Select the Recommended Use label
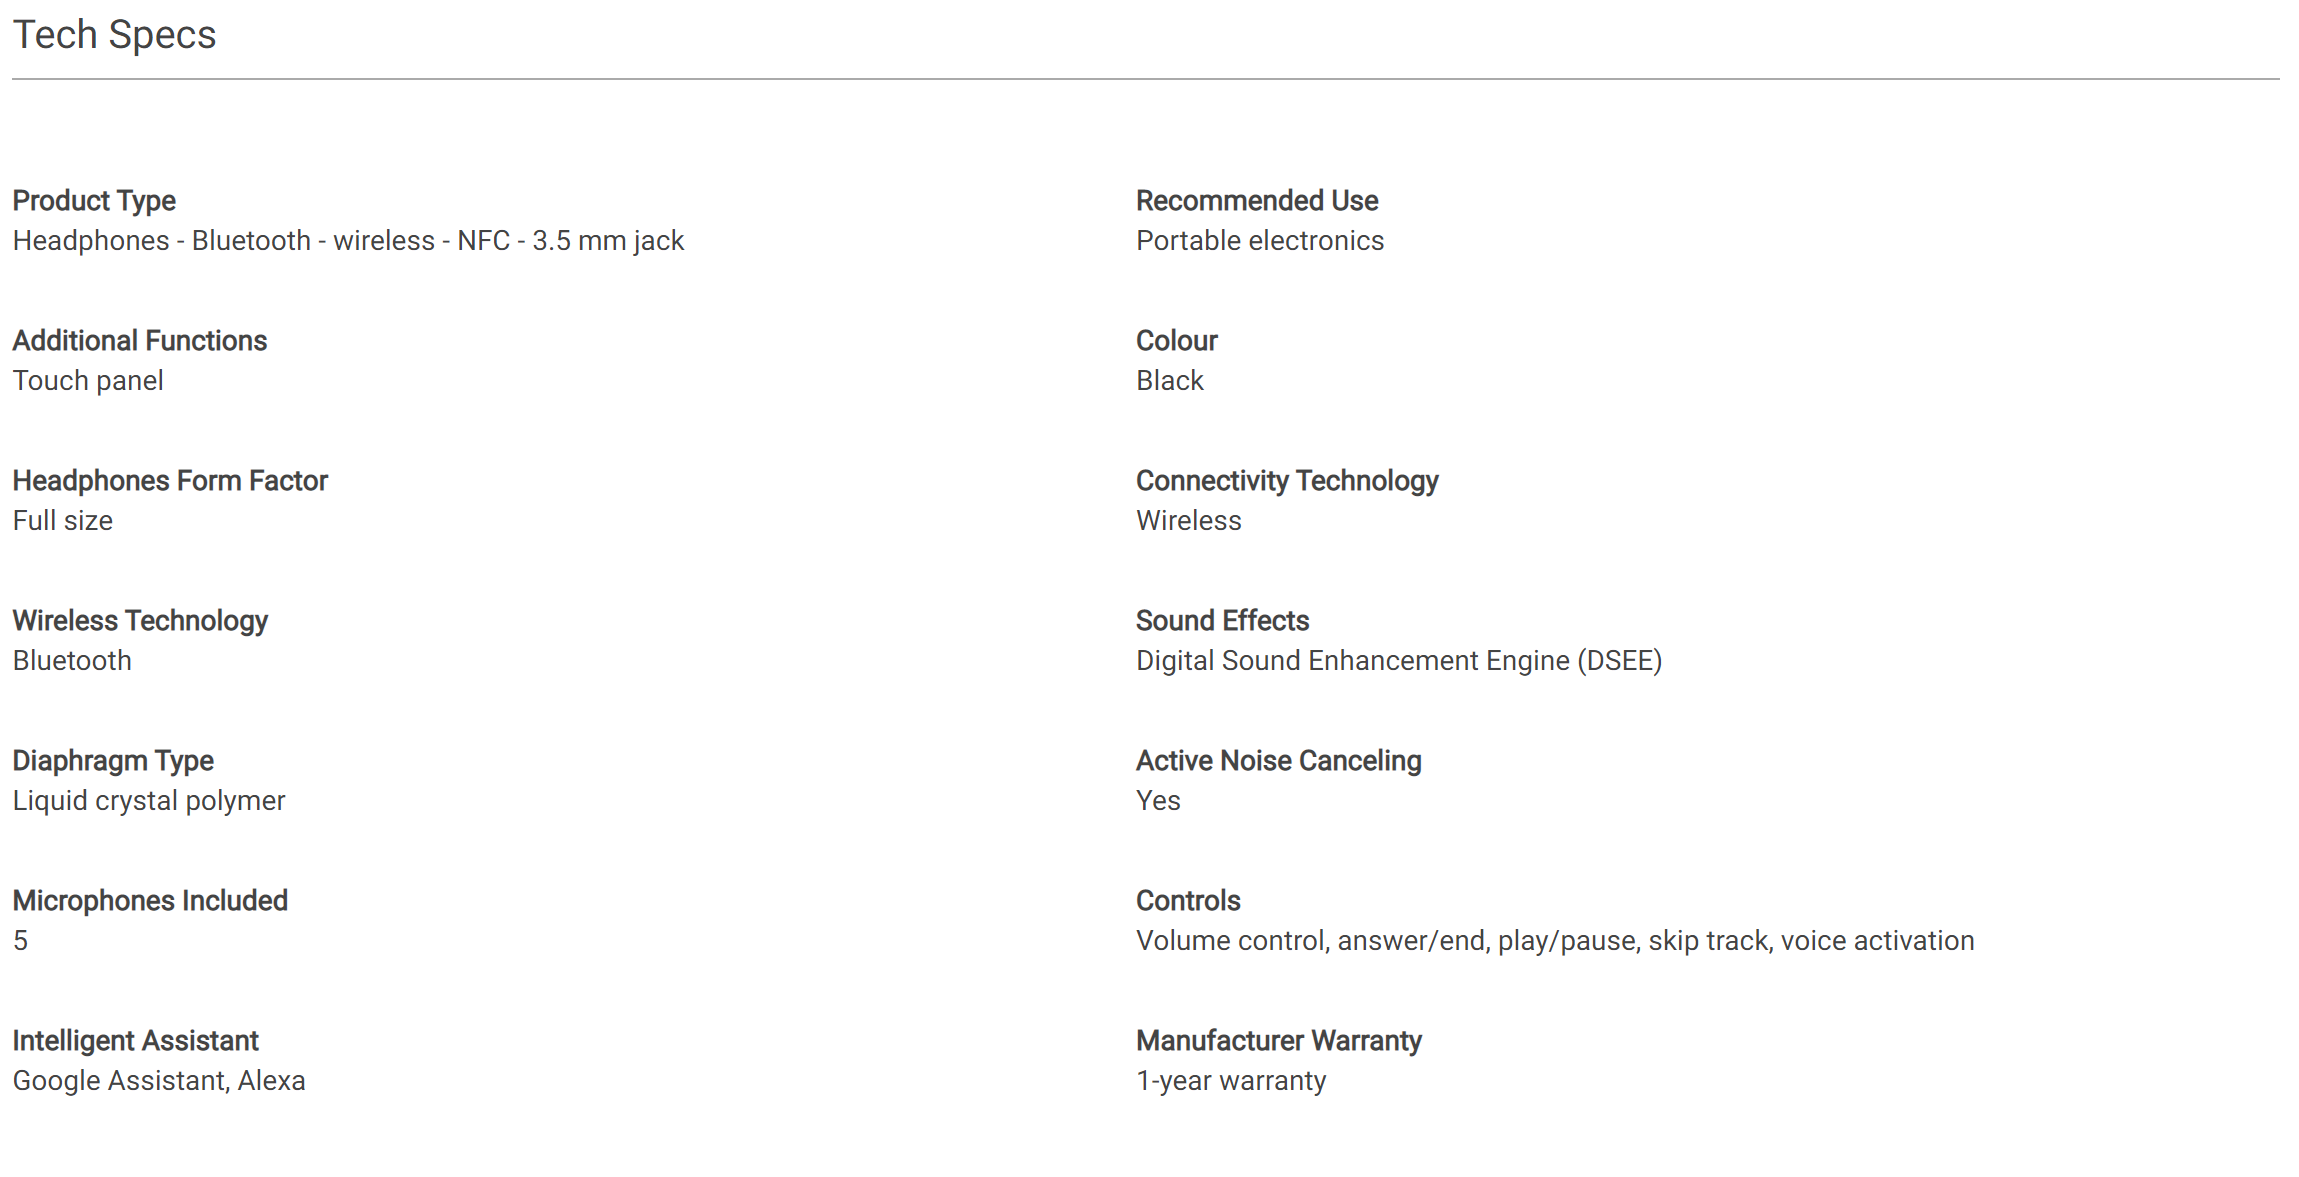 coord(1257,201)
